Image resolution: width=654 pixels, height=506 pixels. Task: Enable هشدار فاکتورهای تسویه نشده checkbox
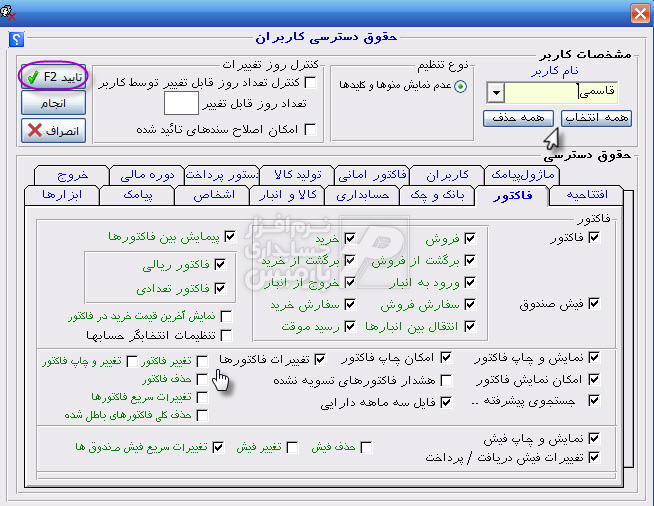446,380
